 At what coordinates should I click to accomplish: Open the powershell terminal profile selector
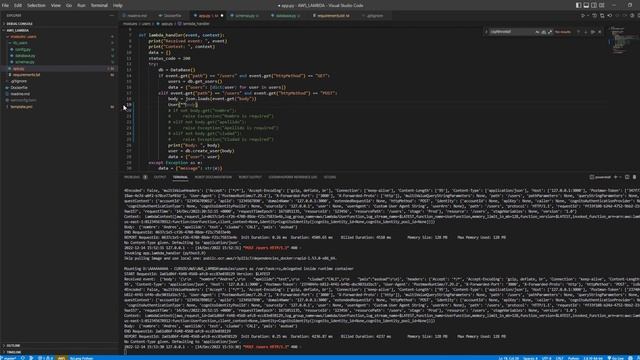[x=600, y=177]
